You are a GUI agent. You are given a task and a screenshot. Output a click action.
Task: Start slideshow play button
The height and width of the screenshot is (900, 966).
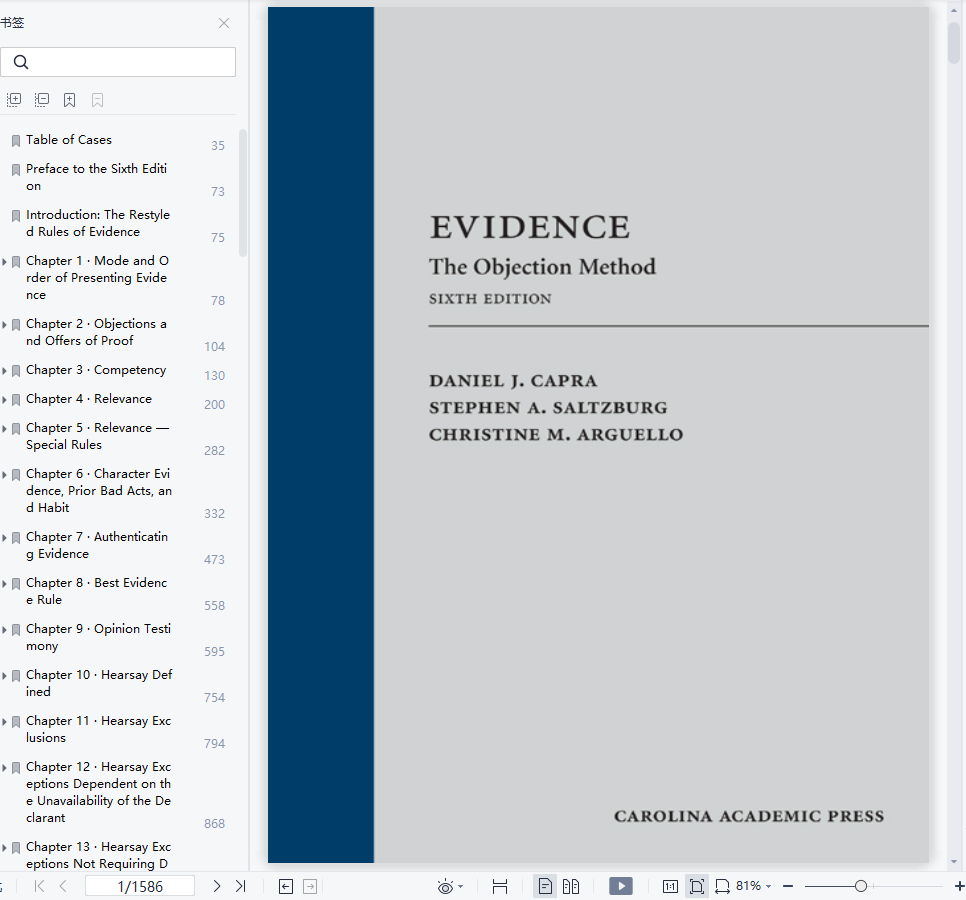pyautogui.click(x=621, y=886)
